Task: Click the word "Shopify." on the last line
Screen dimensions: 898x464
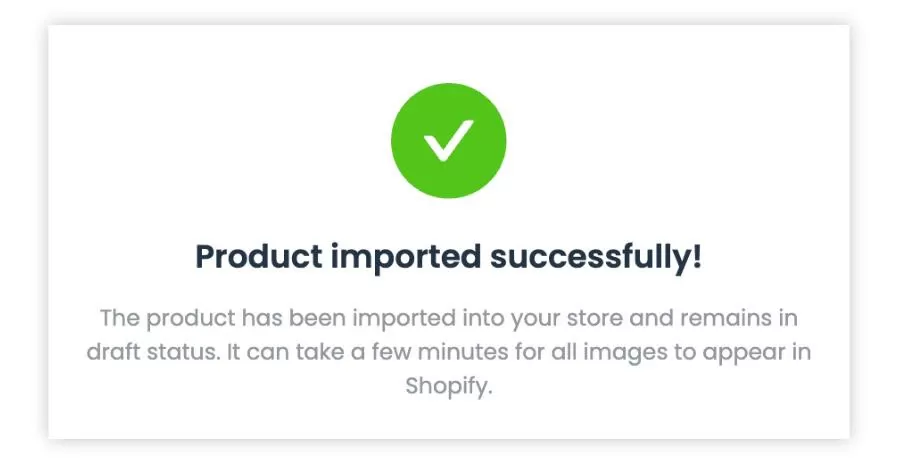Action: 449,387
